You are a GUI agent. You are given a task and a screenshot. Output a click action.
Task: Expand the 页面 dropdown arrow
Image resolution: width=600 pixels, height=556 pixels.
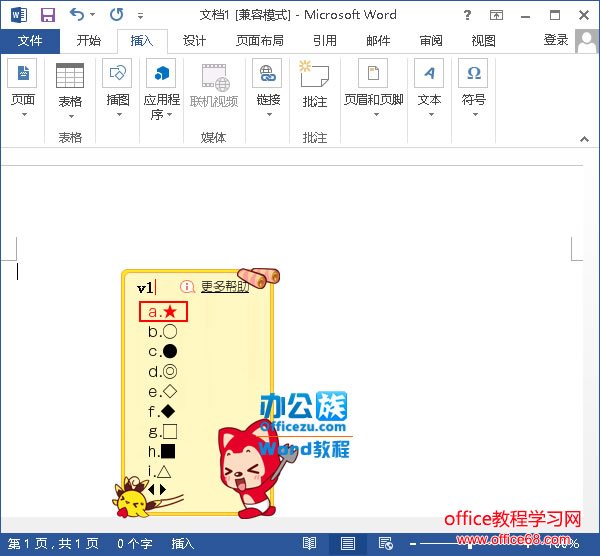[24, 115]
